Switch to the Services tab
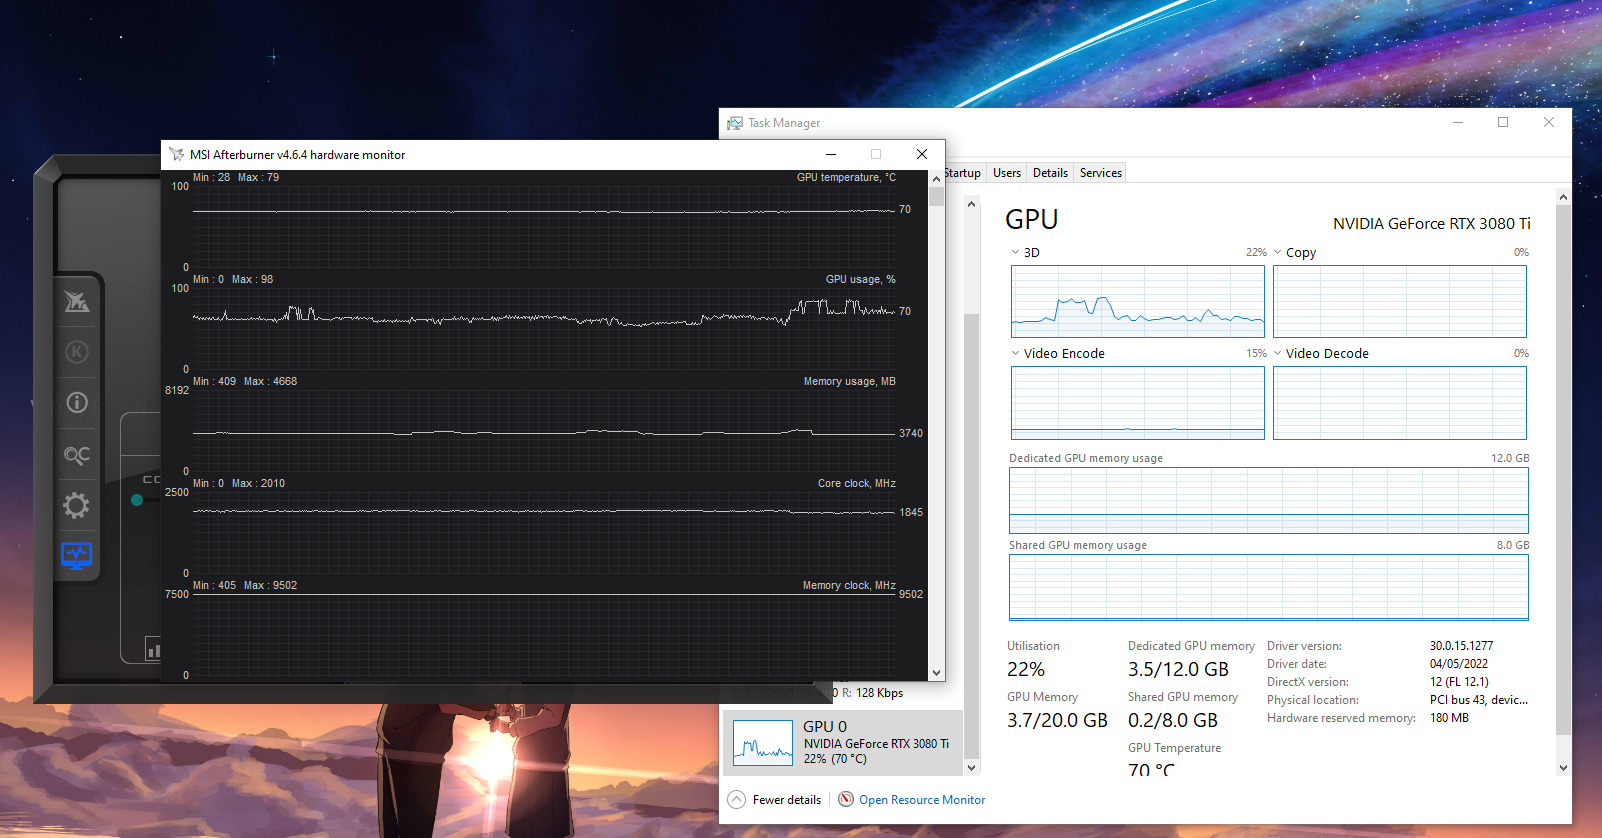The image size is (1602, 838). coord(1100,173)
